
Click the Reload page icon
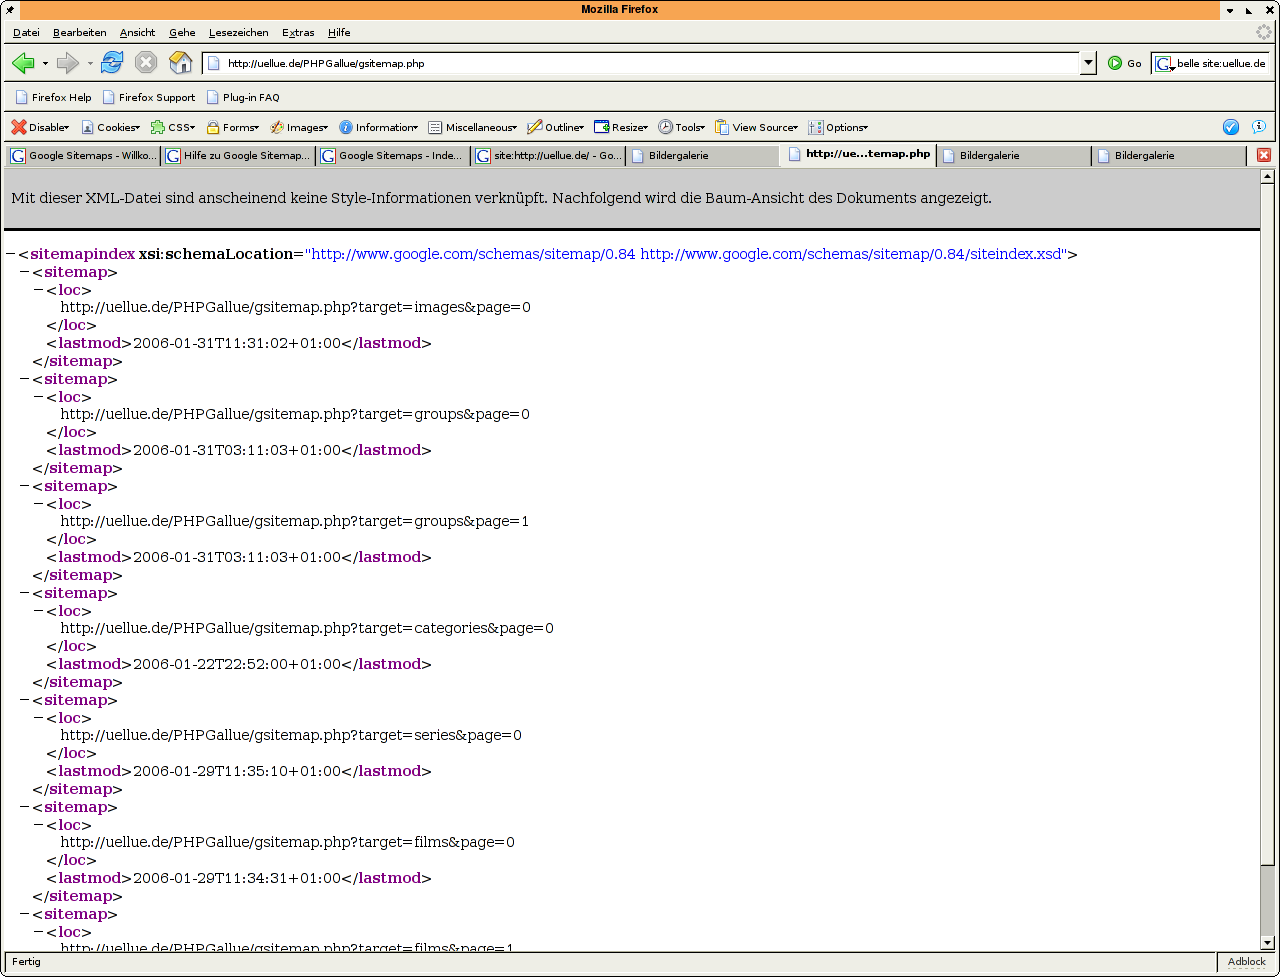point(112,63)
